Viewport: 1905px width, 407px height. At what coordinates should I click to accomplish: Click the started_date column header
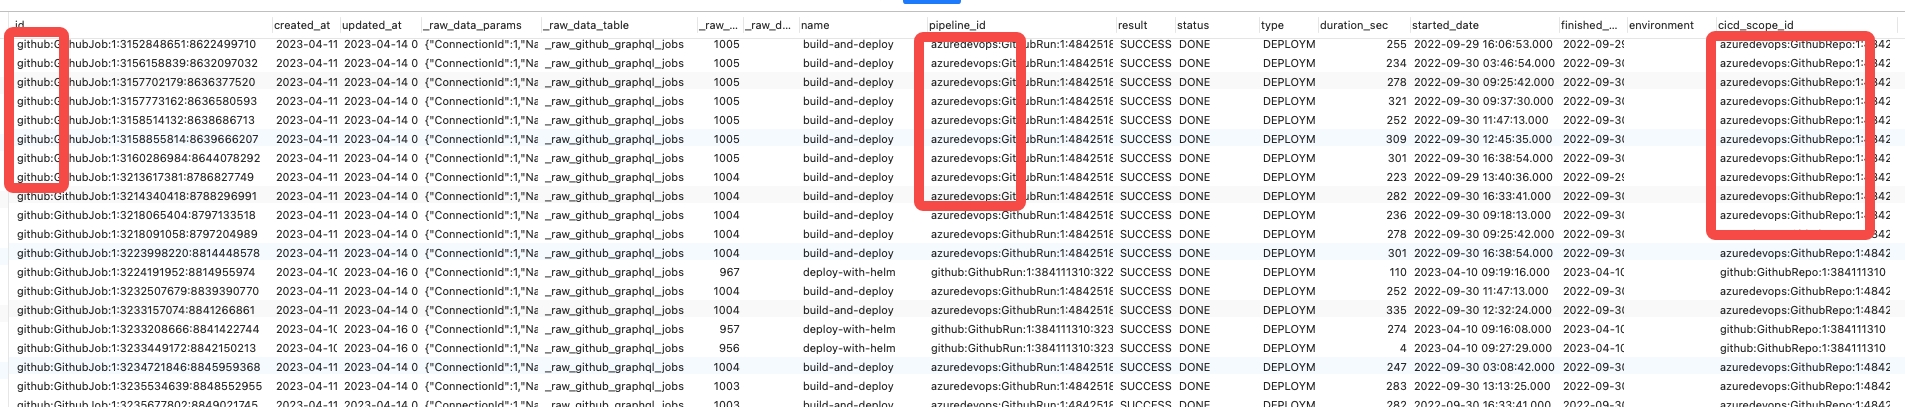1445,25
